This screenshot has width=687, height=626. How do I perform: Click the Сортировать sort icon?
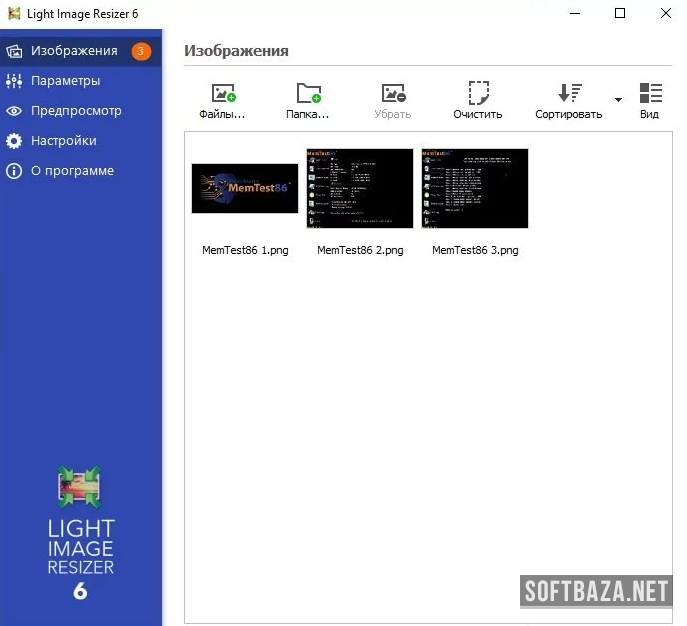click(x=569, y=94)
